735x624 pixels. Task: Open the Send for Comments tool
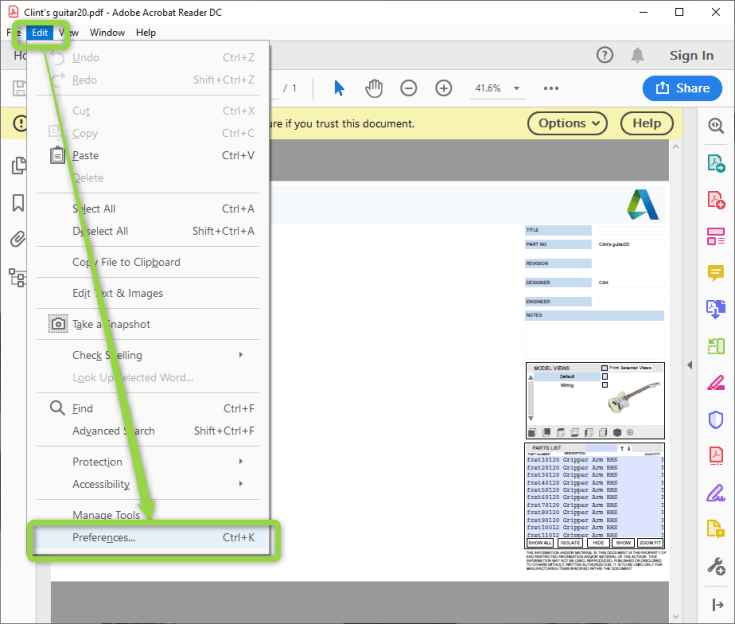(x=716, y=529)
